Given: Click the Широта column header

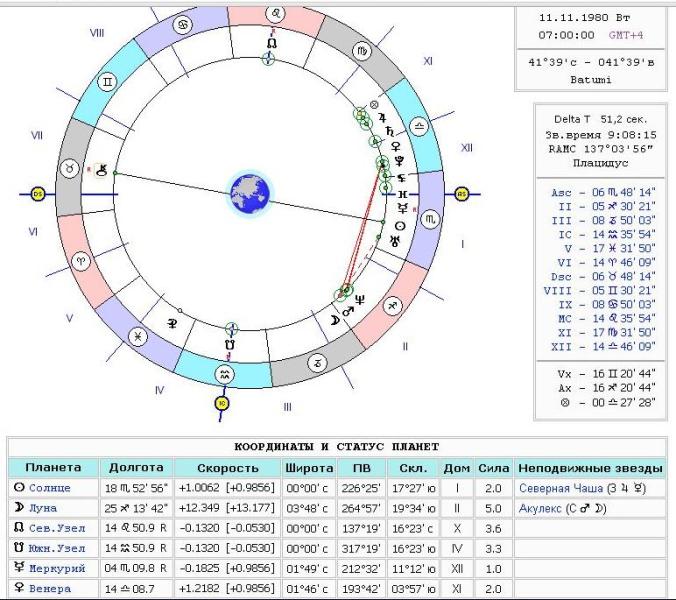Looking at the screenshot, I should tap(309, 468).
